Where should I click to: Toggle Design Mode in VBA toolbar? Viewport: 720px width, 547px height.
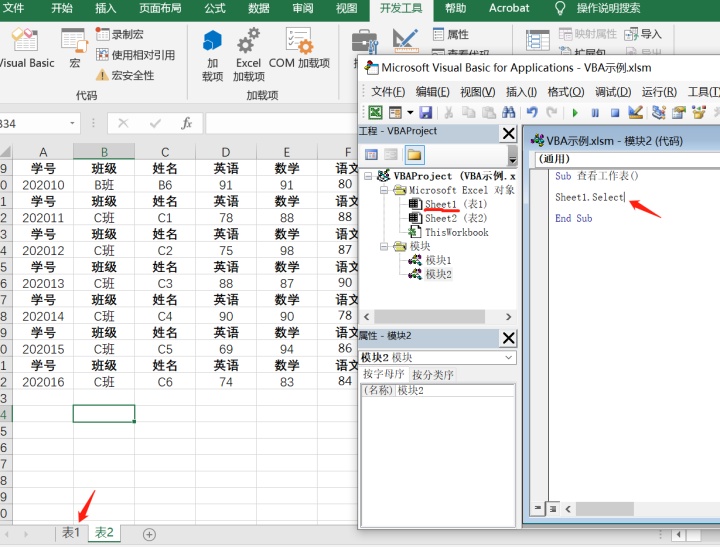coord(635,112)
